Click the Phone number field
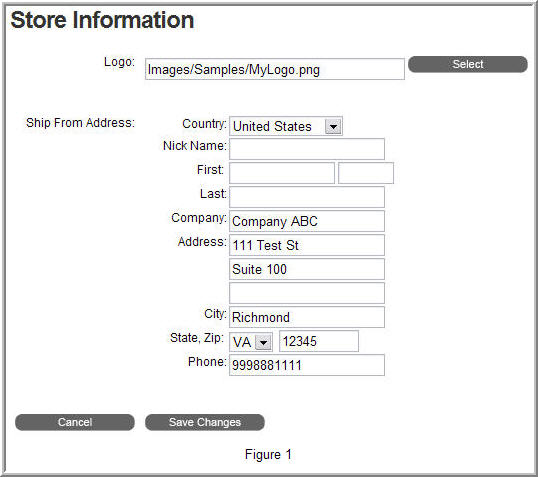 click(x=307, y=365)
